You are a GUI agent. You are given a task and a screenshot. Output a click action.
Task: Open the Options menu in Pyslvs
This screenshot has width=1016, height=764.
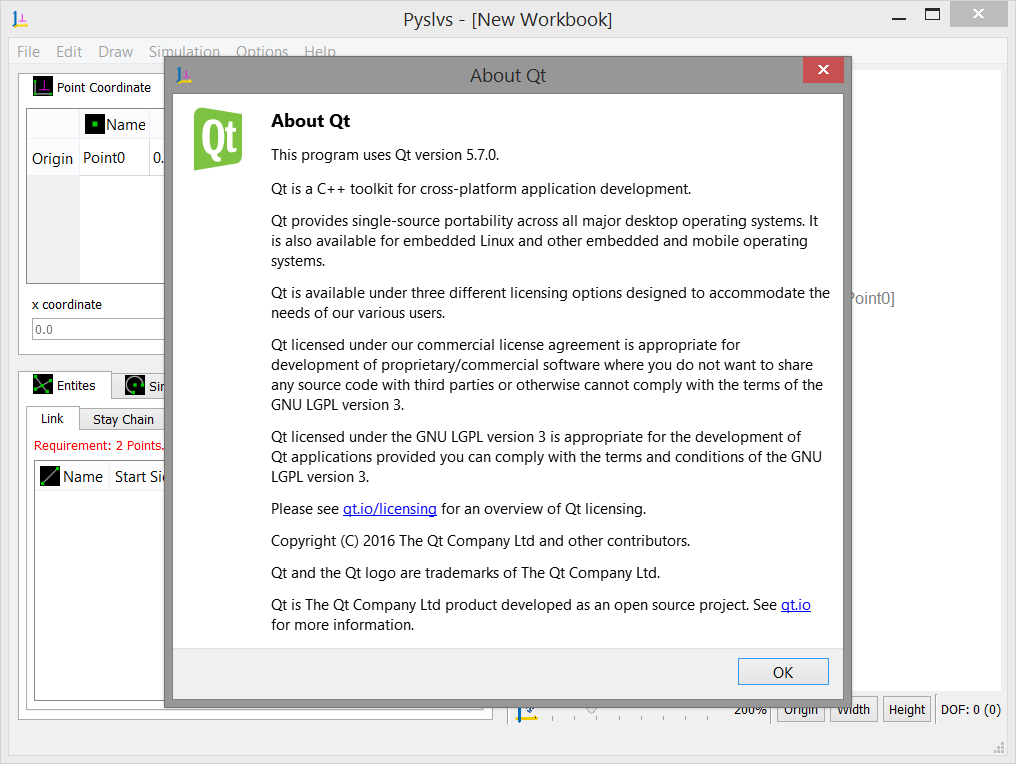(x=262, y=52)
